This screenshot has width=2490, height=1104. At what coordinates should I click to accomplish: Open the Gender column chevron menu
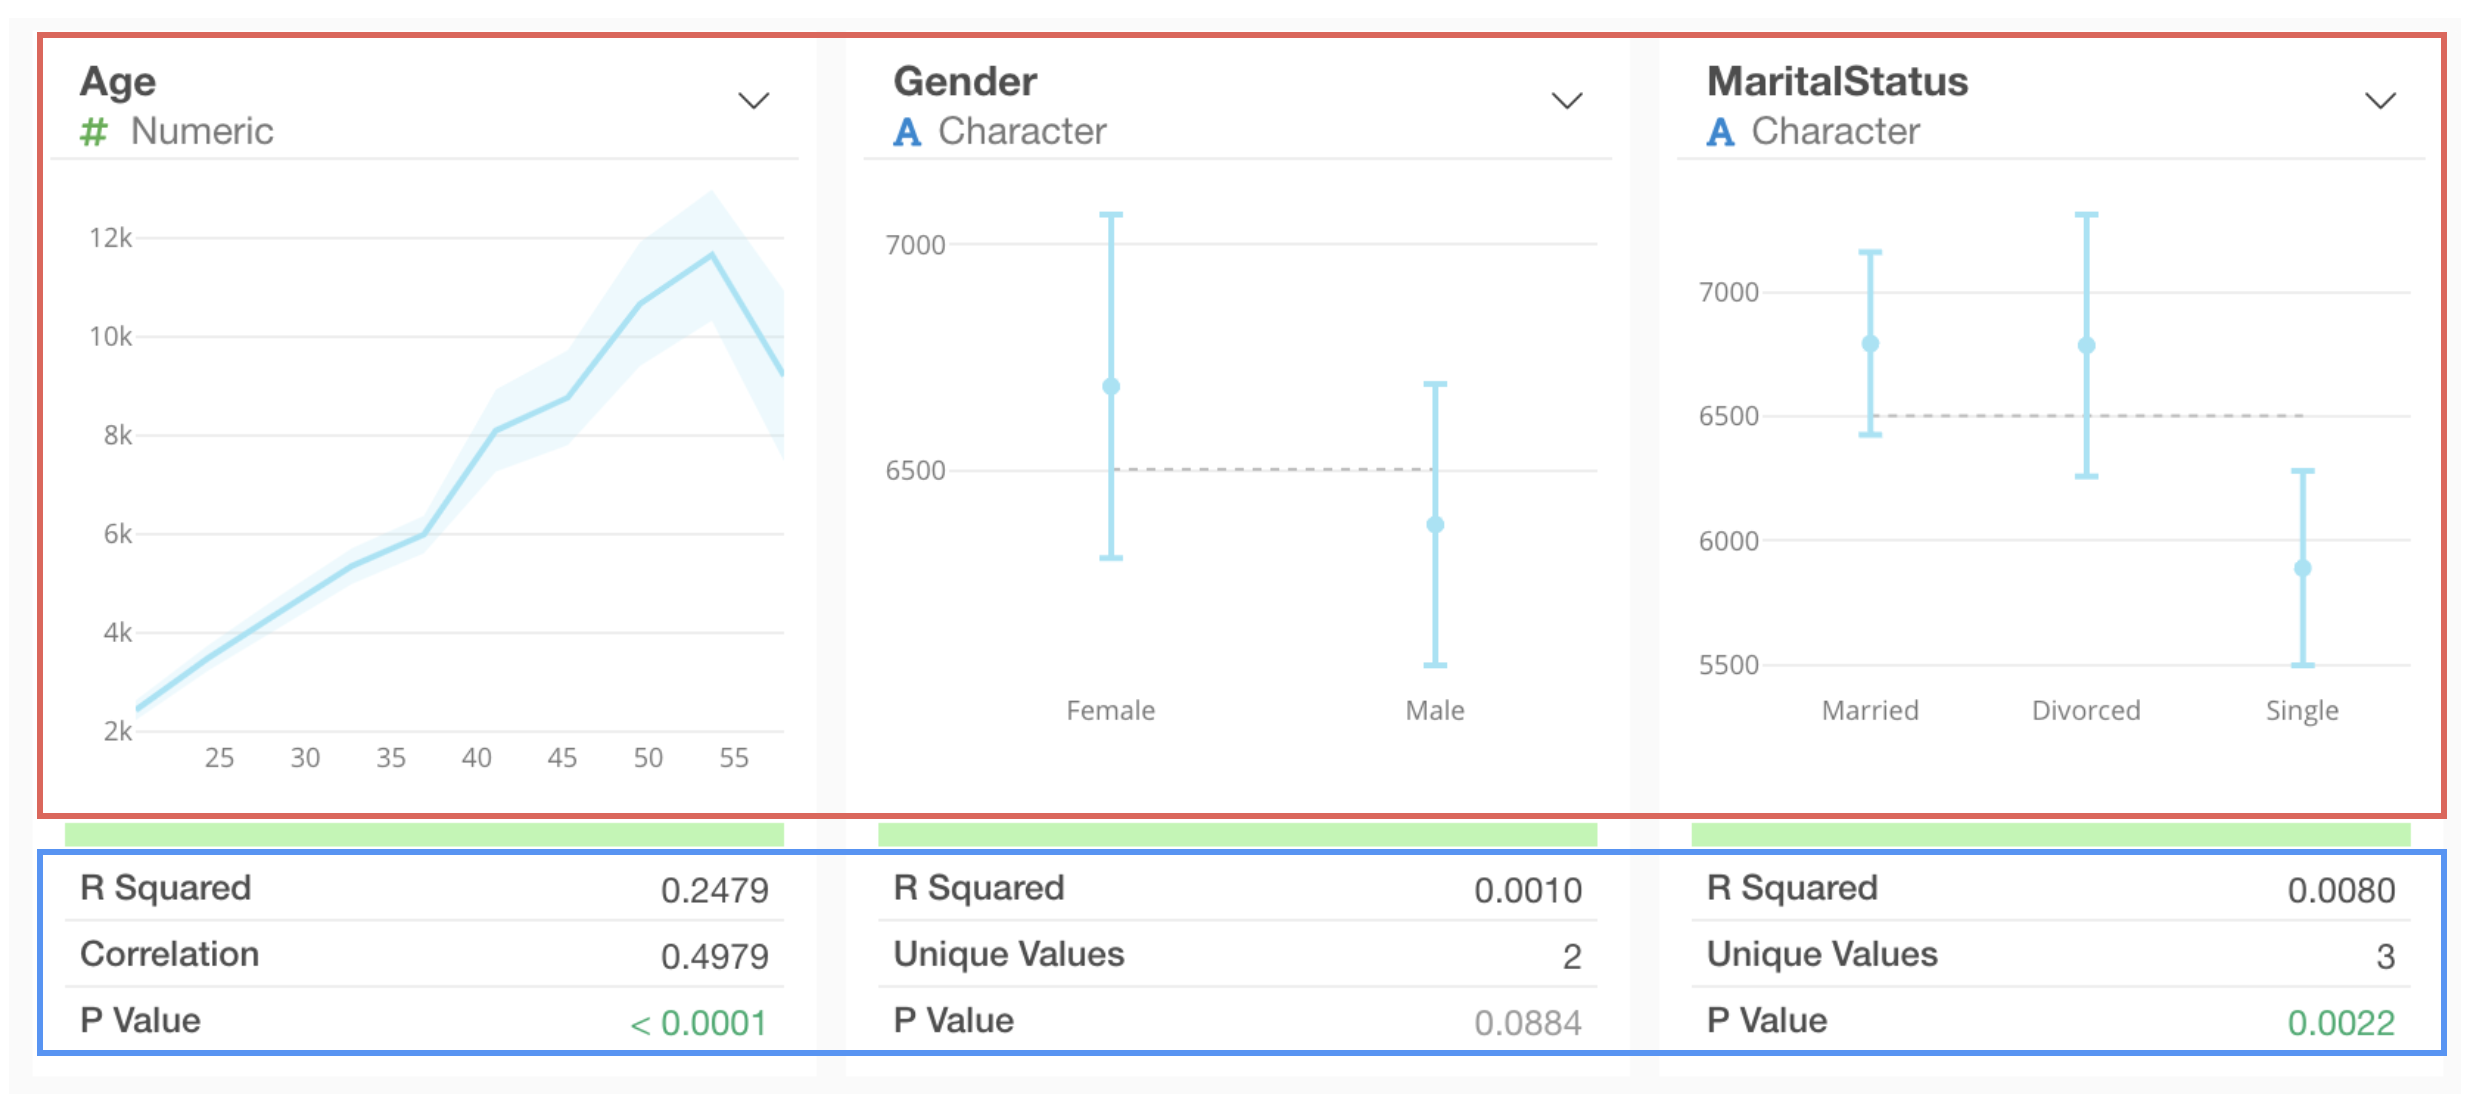pyautogui.click(x=1566, y=101)
